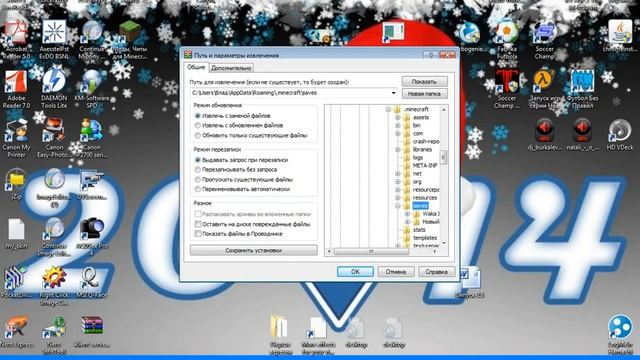640x360 pixels.
Task: Open Right Click Image gear icon
Action: point(54,286)
